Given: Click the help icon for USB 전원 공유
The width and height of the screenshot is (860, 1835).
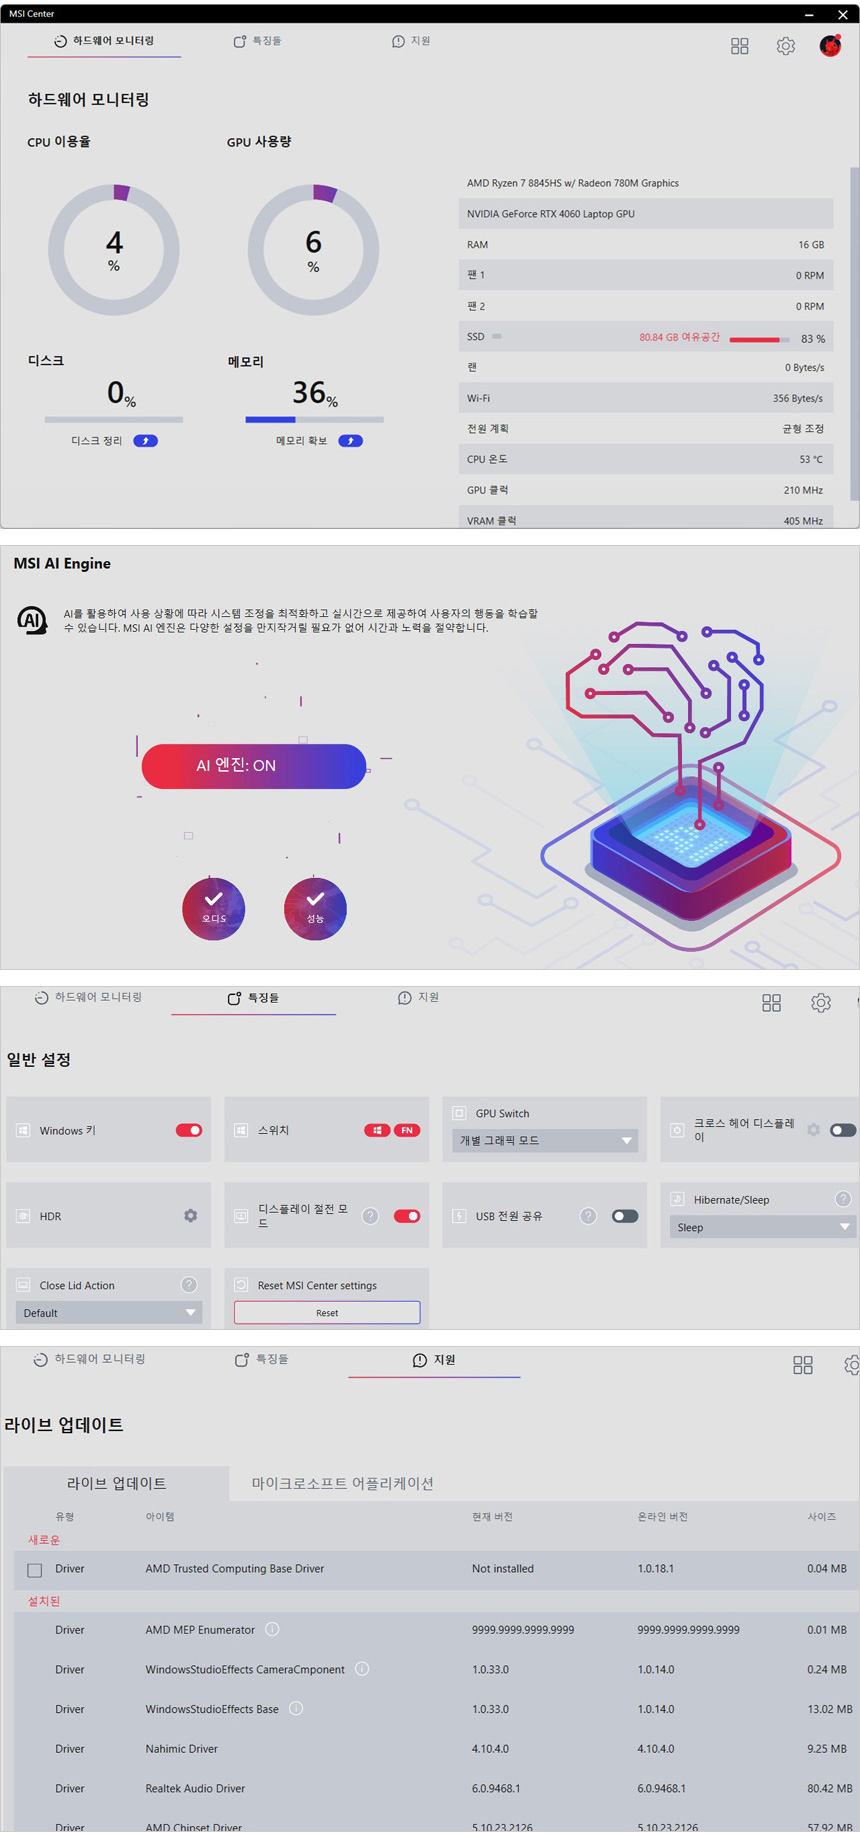Looking at the screenshot, I should click(588, 1216).
